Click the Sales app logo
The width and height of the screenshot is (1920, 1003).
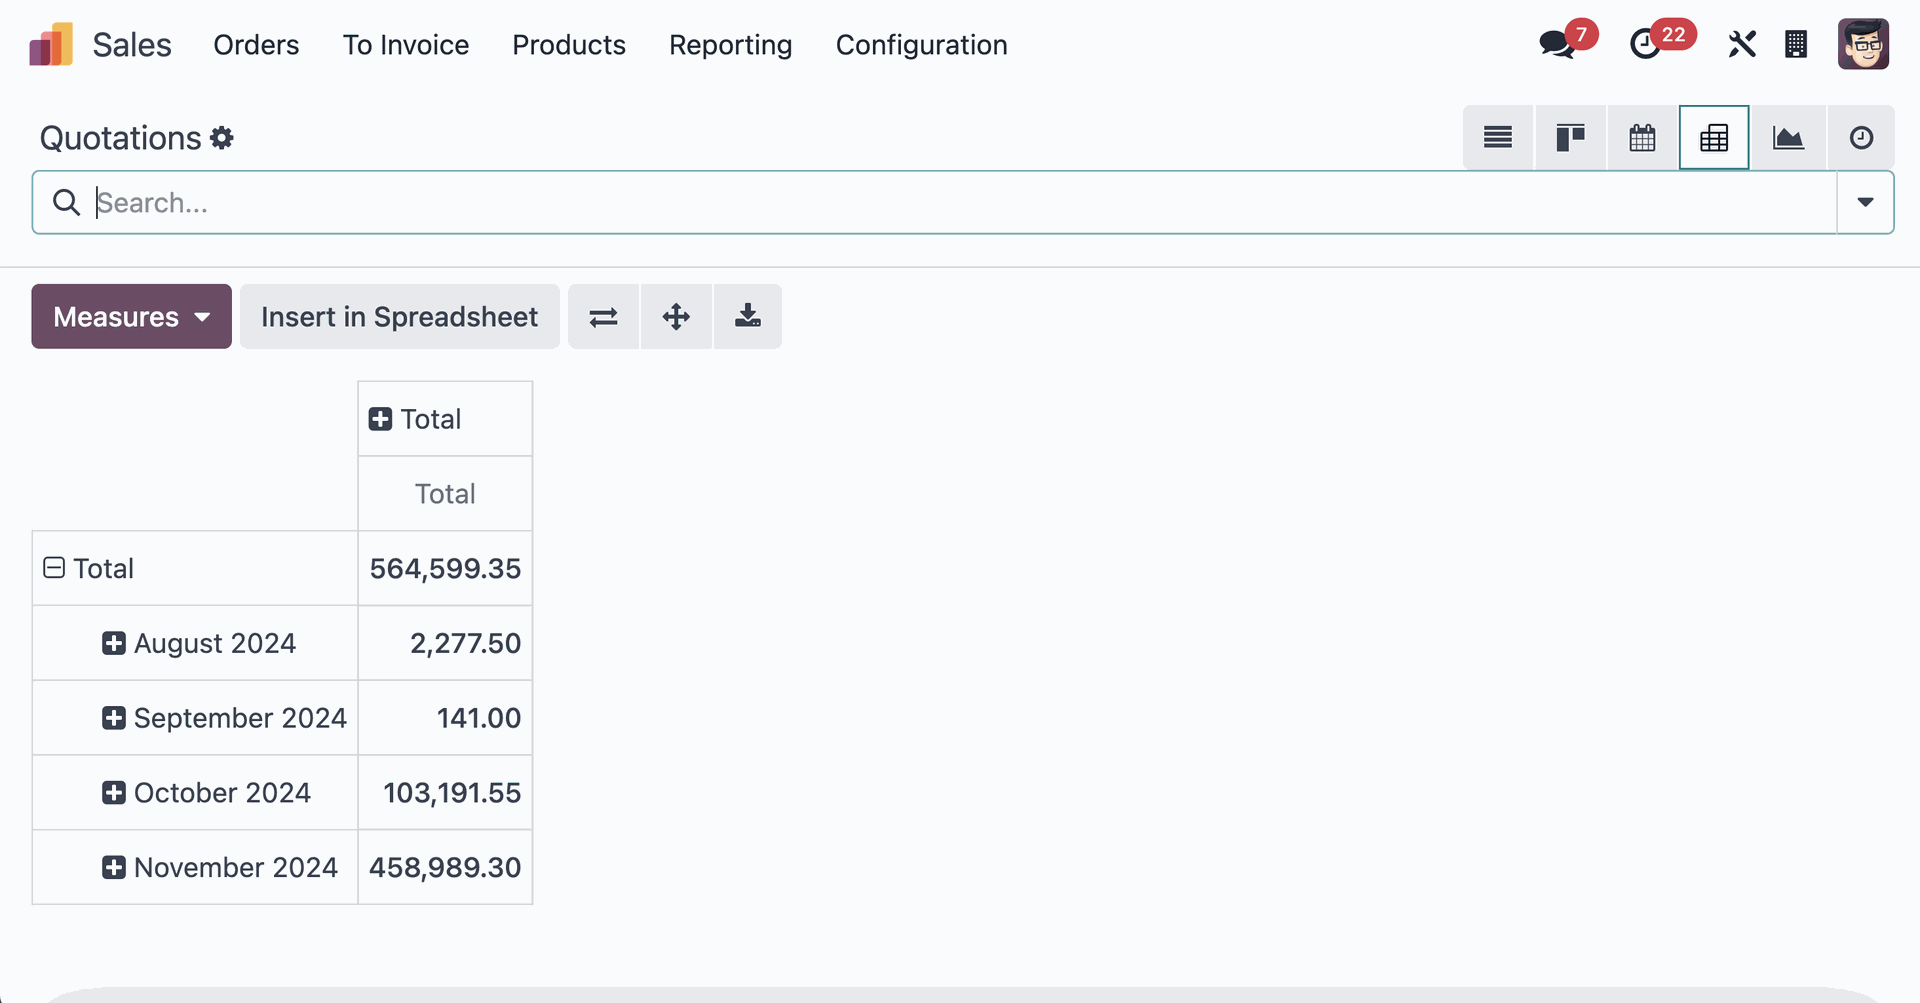[50, 44]
